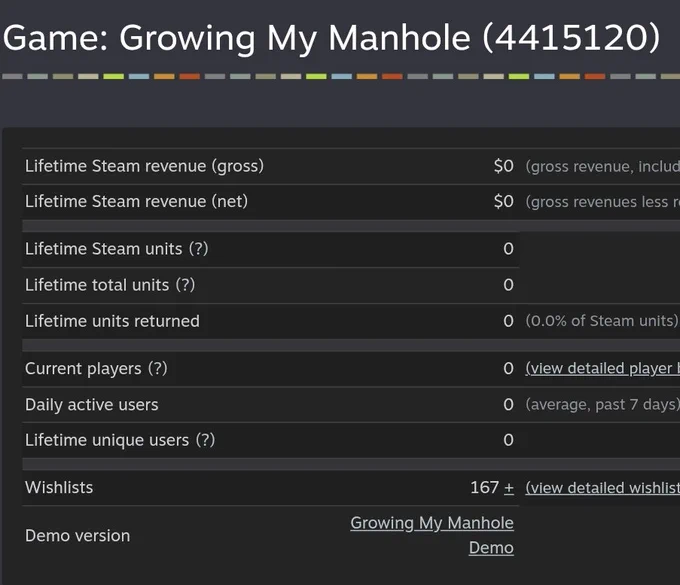Select the Lifetime total units value 0
680x585 pixels.
(x=509, y=285)
